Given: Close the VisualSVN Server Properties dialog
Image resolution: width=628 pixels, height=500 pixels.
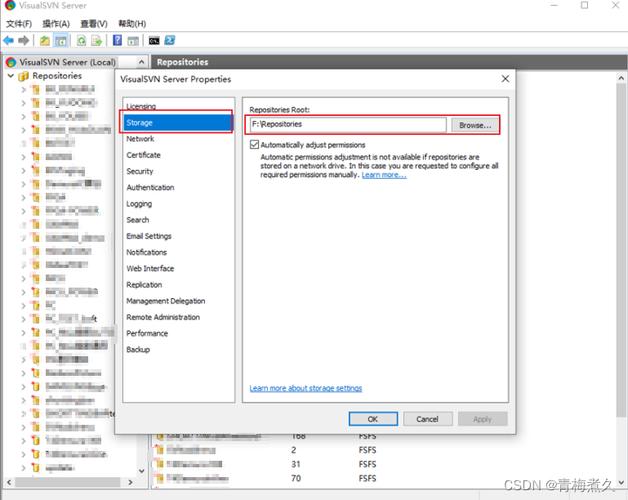Looking at the screenshot, I should coord(505,79).
